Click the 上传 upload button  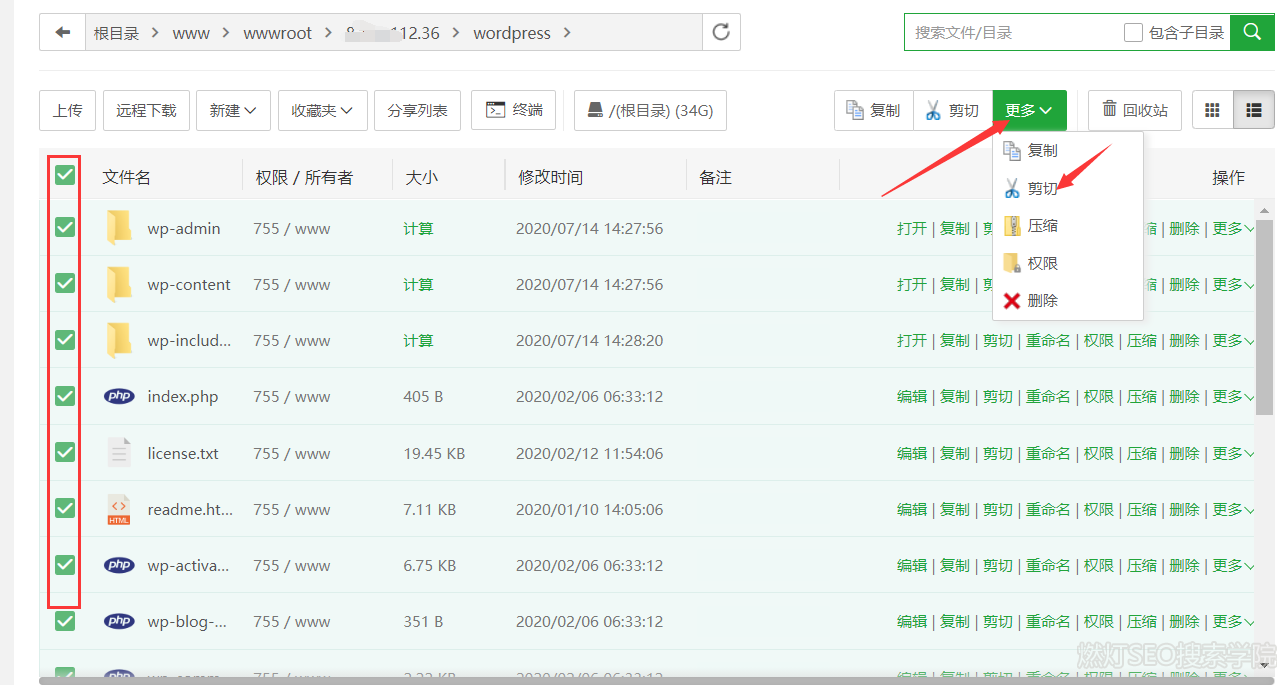(67, 110)
